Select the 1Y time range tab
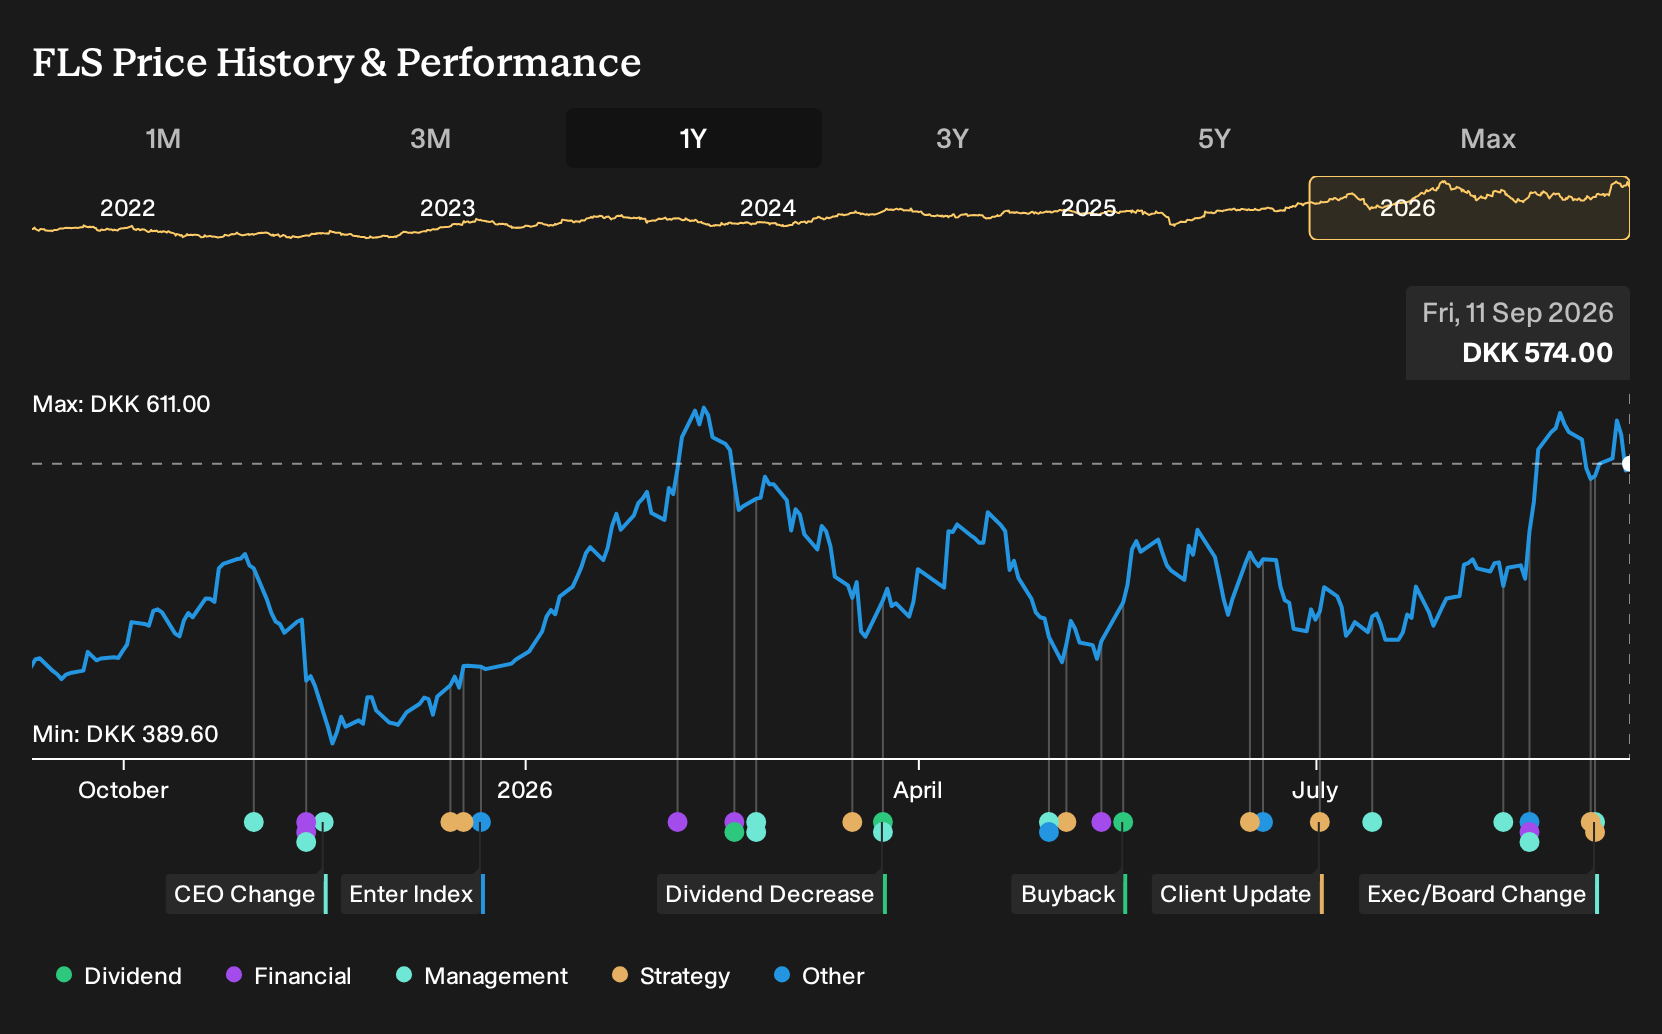This screenshot has width=1662, height=1034. pos(694,138)
